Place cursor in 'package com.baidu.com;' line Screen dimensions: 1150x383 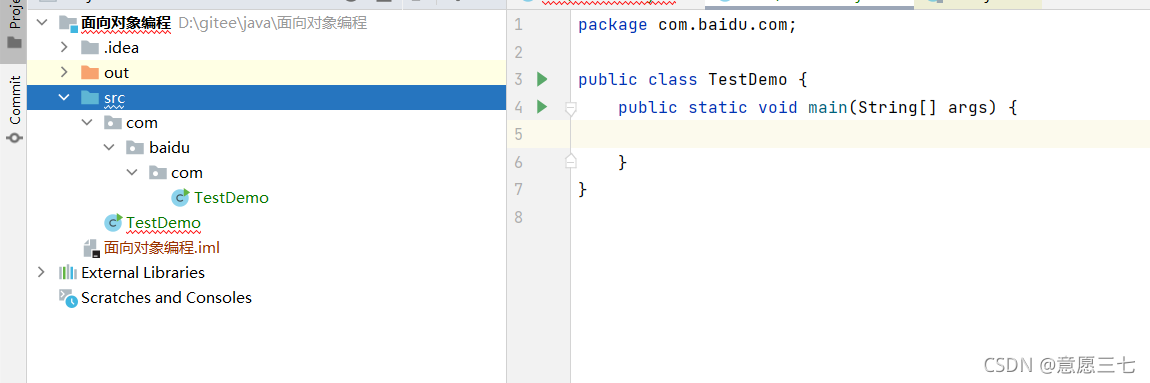686,25
